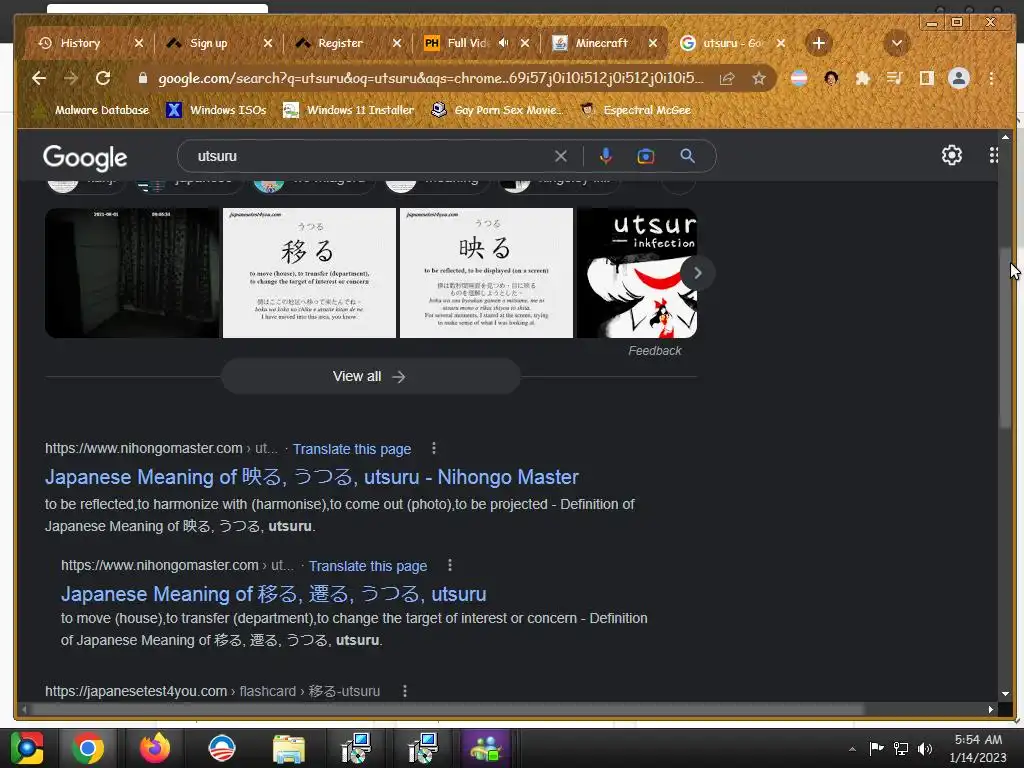This screenshot has width=1024, height=768.
Task: Open the network icon in system tray
Action: (901, 749)
